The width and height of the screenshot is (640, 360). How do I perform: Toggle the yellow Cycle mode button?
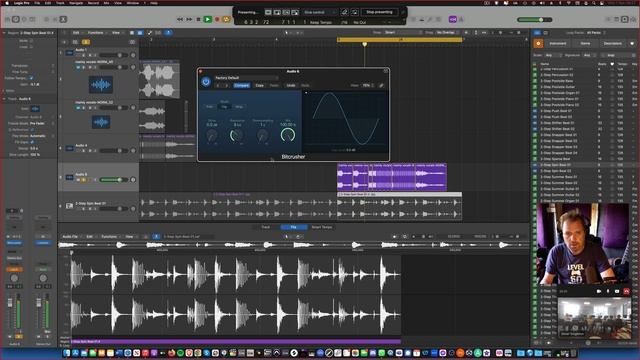tap(226, 19)
